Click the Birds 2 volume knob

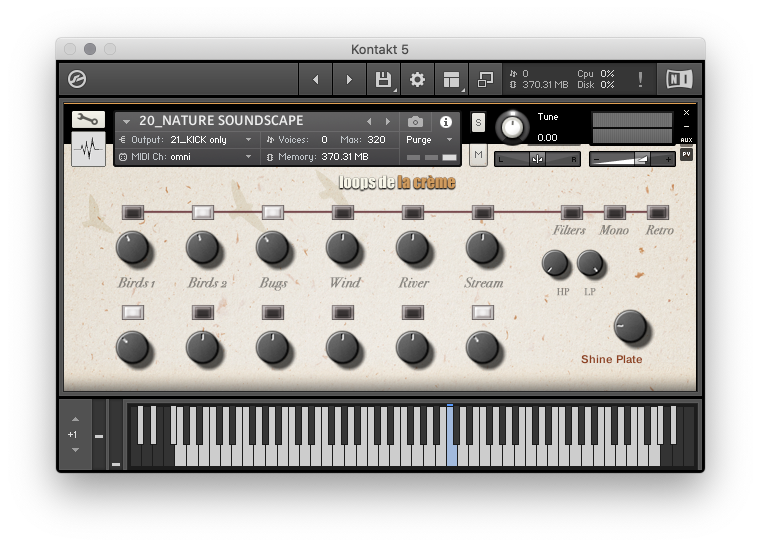202,248
